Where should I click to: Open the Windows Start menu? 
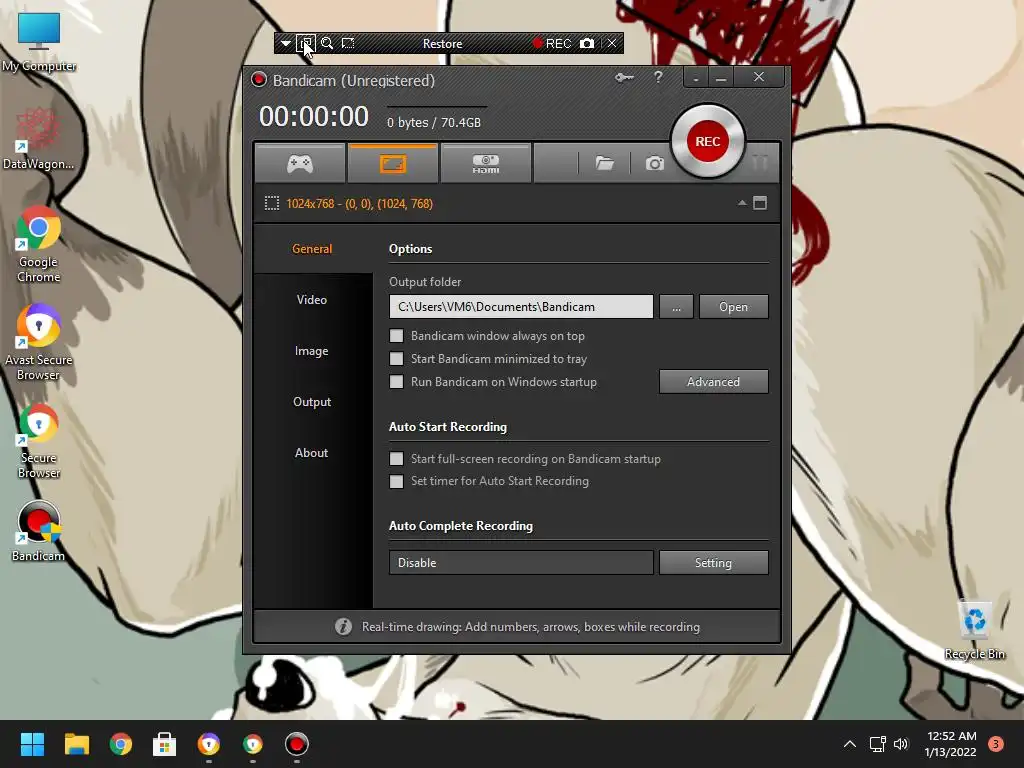[x=32, y=744]
